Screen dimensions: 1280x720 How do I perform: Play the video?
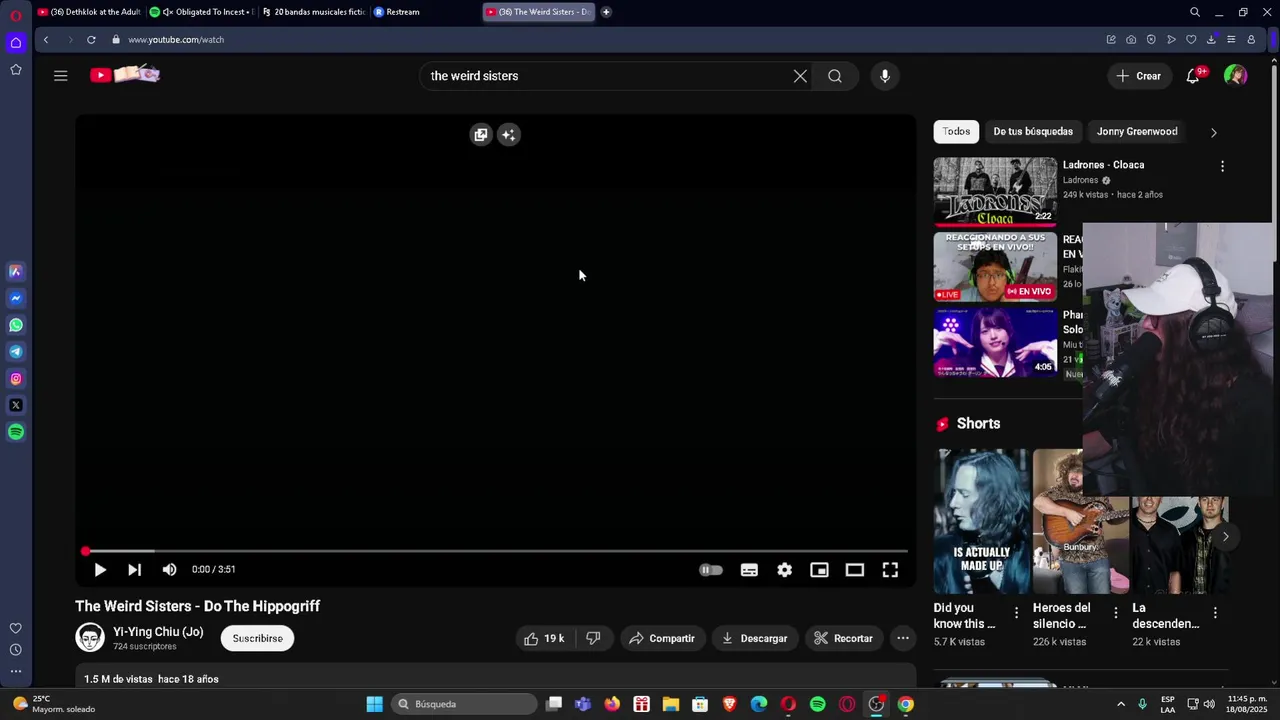[100, 570]
